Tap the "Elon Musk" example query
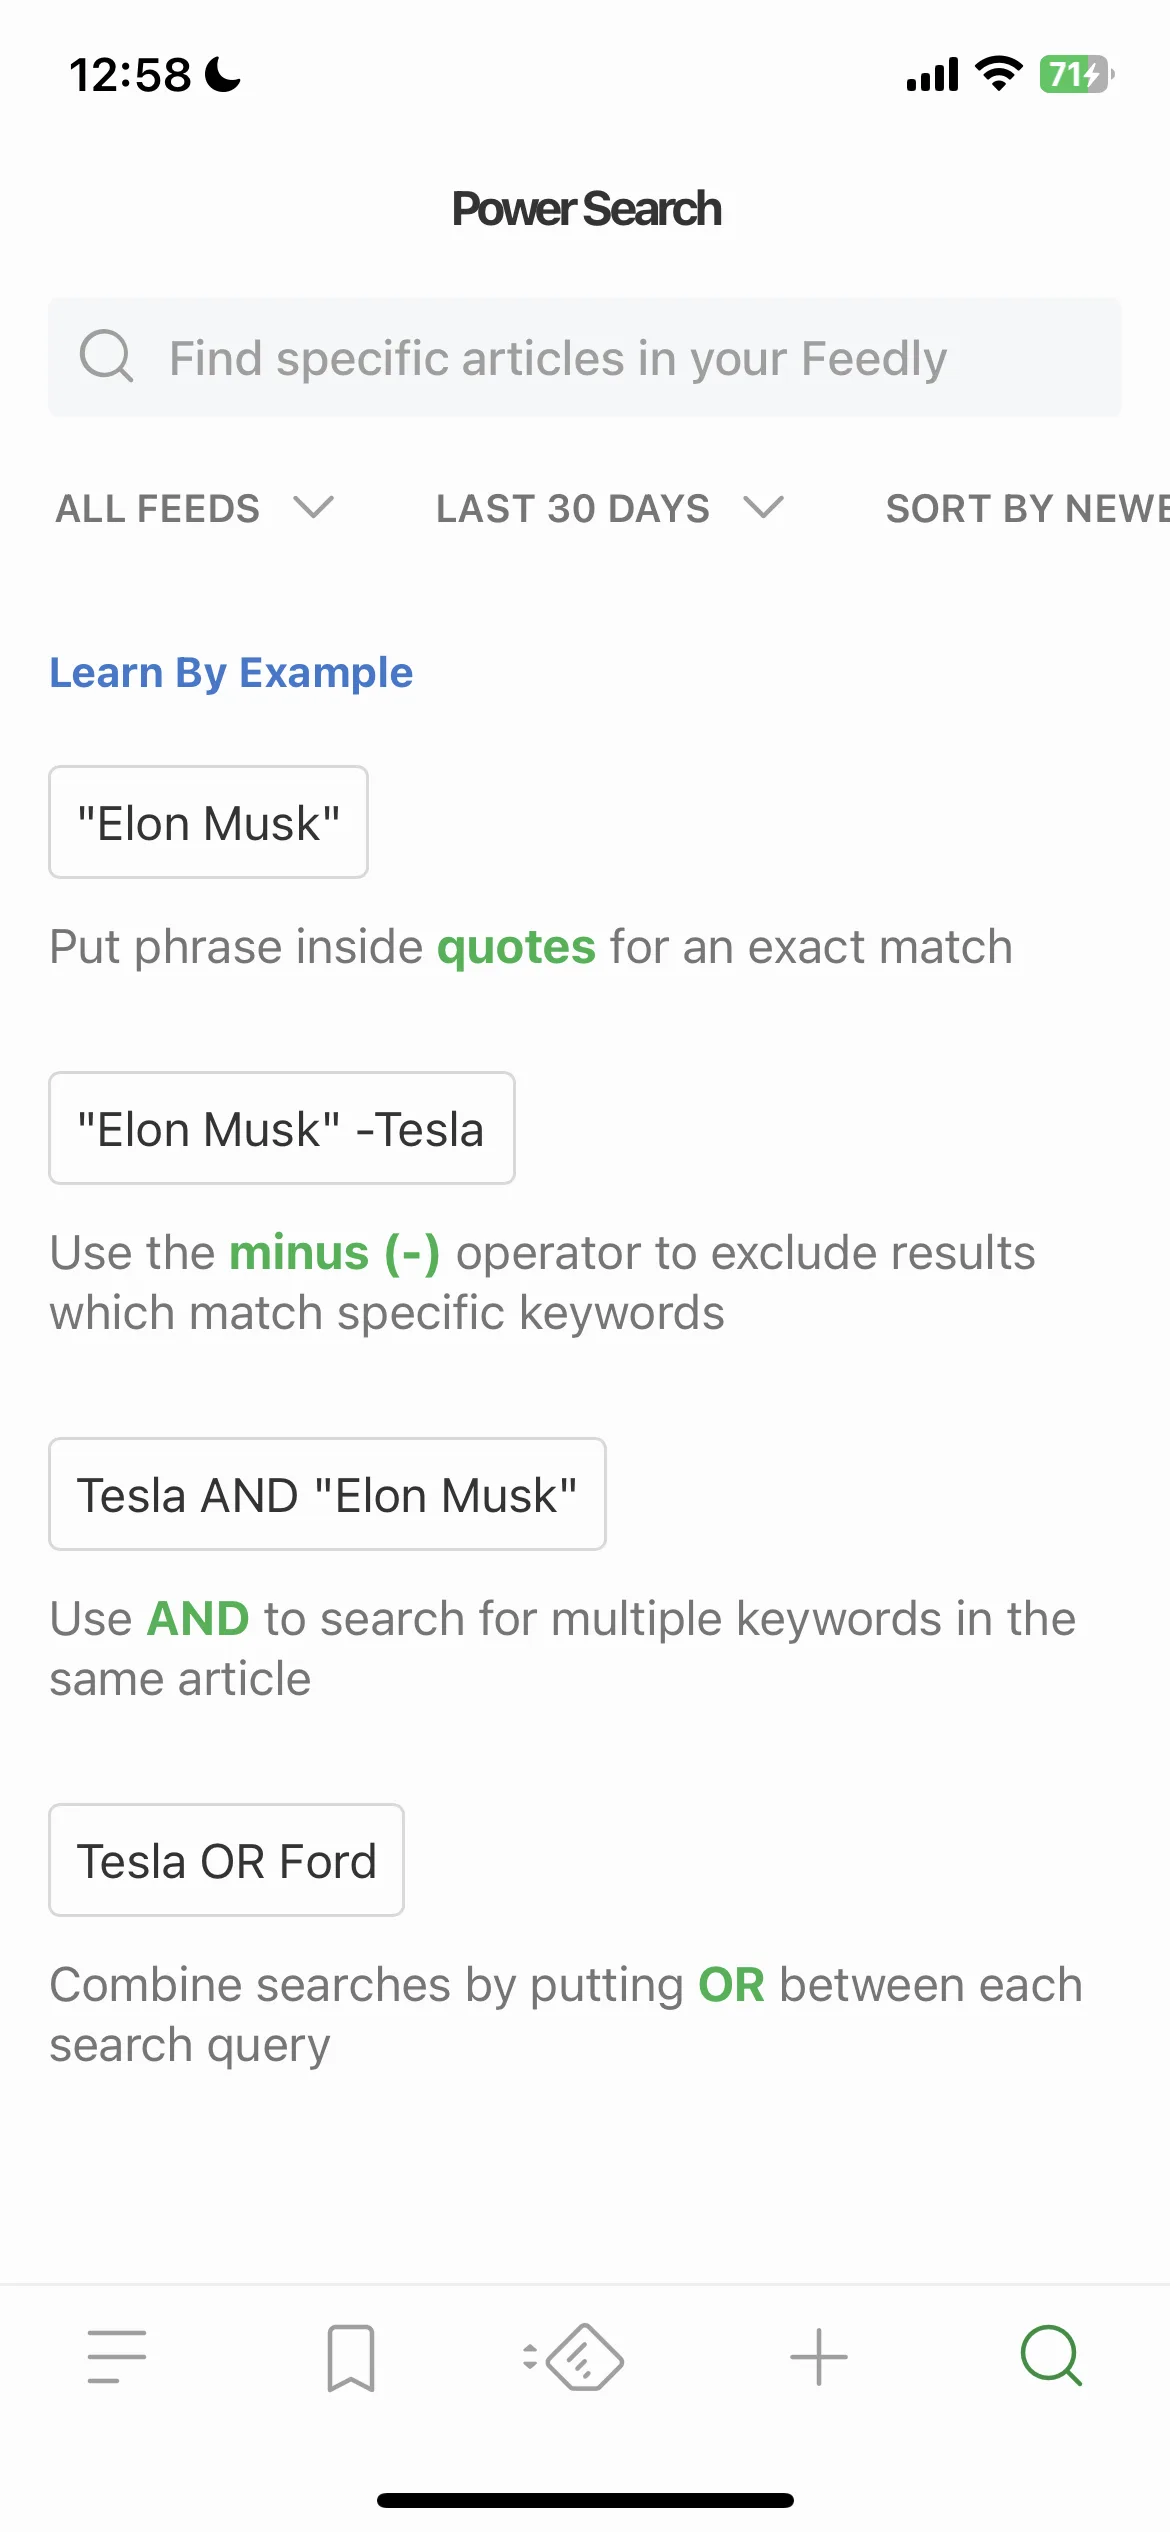The width and height of the screenshot is (1170, 2532). [209, 822]
